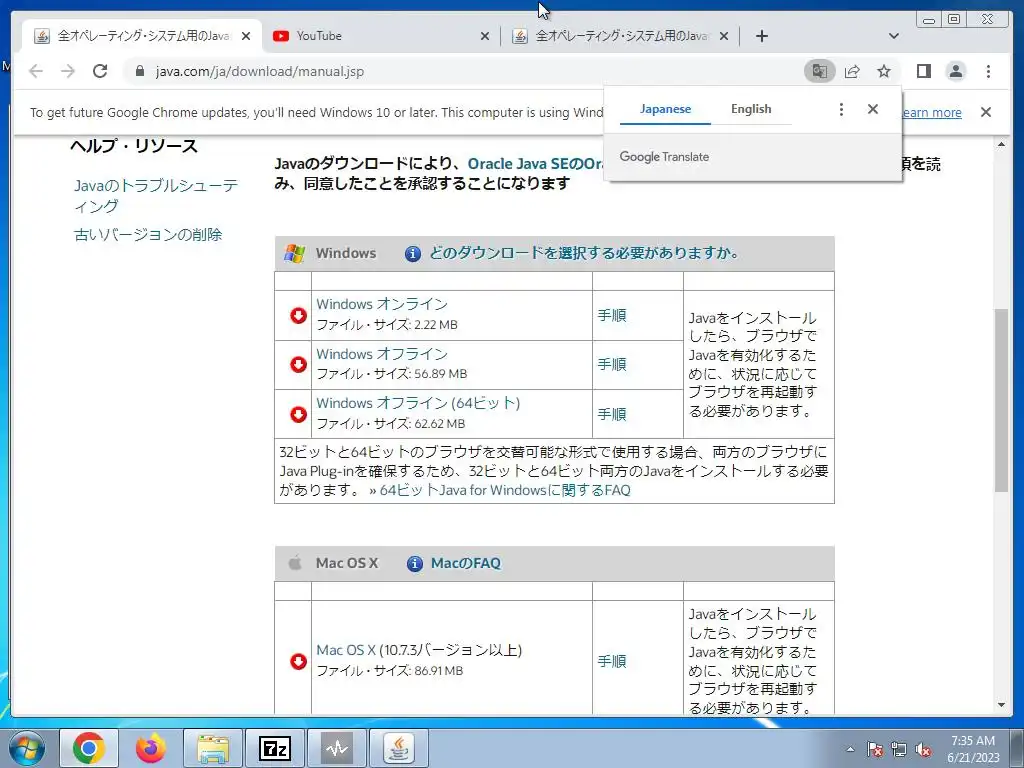Switch to the third Java download tab

[x=620, y=36]
